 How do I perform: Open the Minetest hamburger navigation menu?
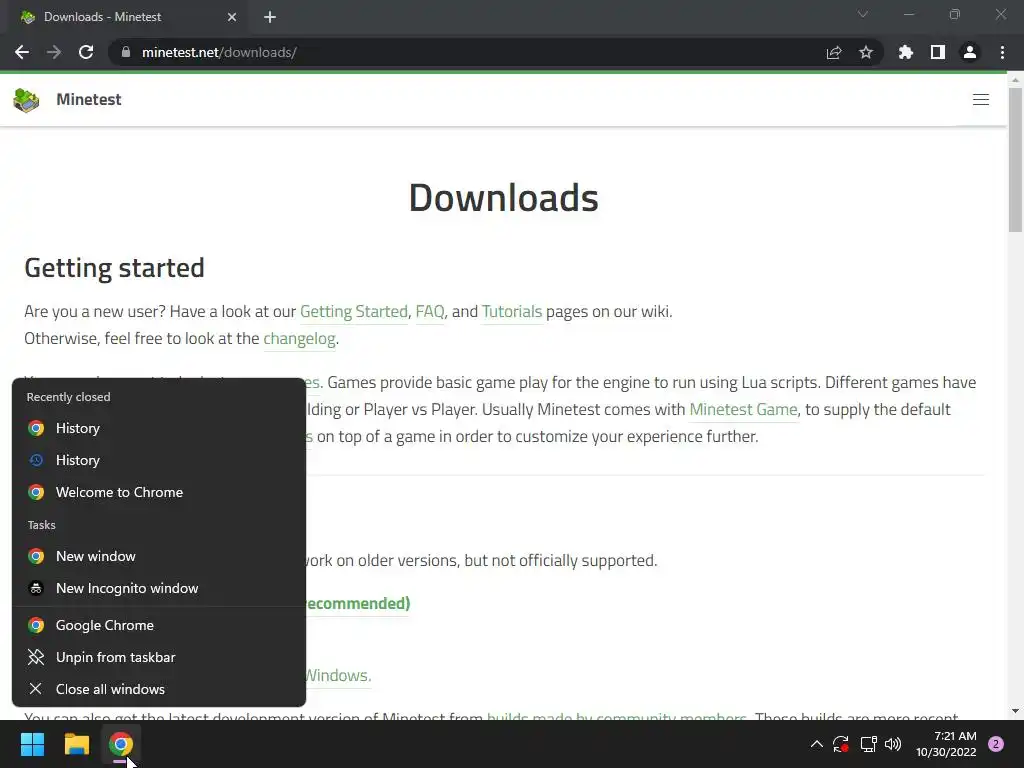point(981,99)
